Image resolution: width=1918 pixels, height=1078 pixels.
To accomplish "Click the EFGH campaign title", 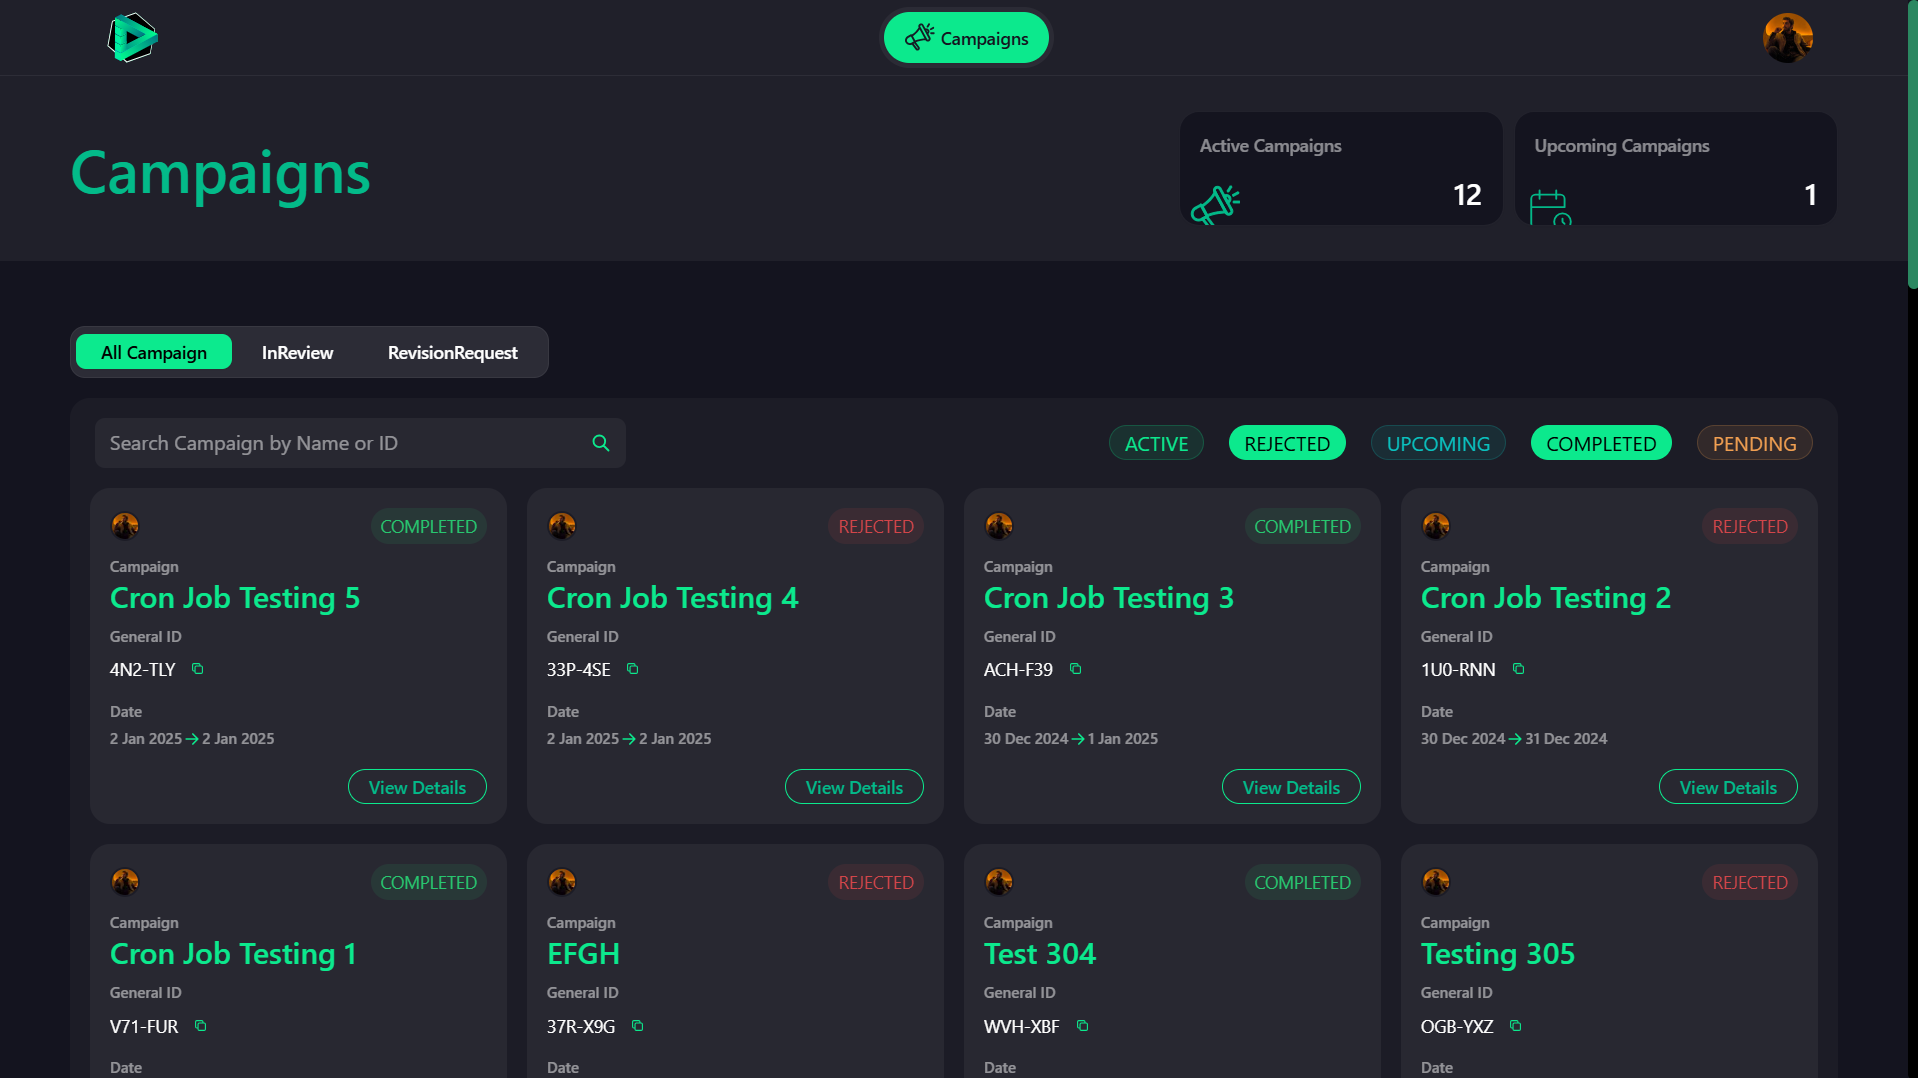I will point(583,954).
